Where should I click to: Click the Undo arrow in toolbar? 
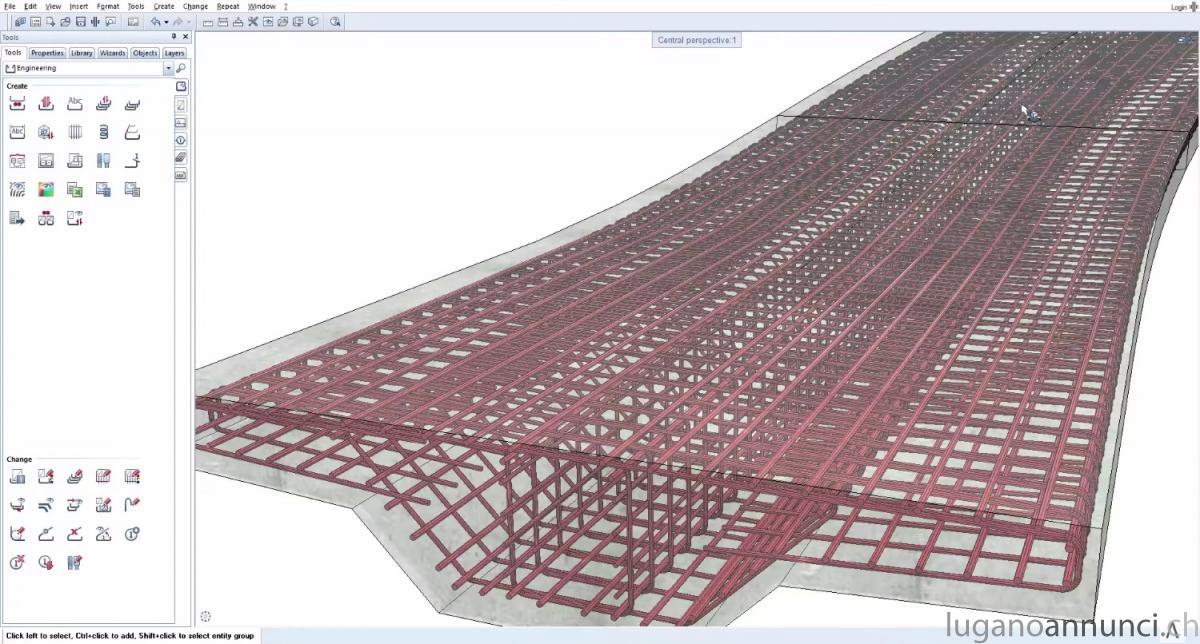pos(156,21)
